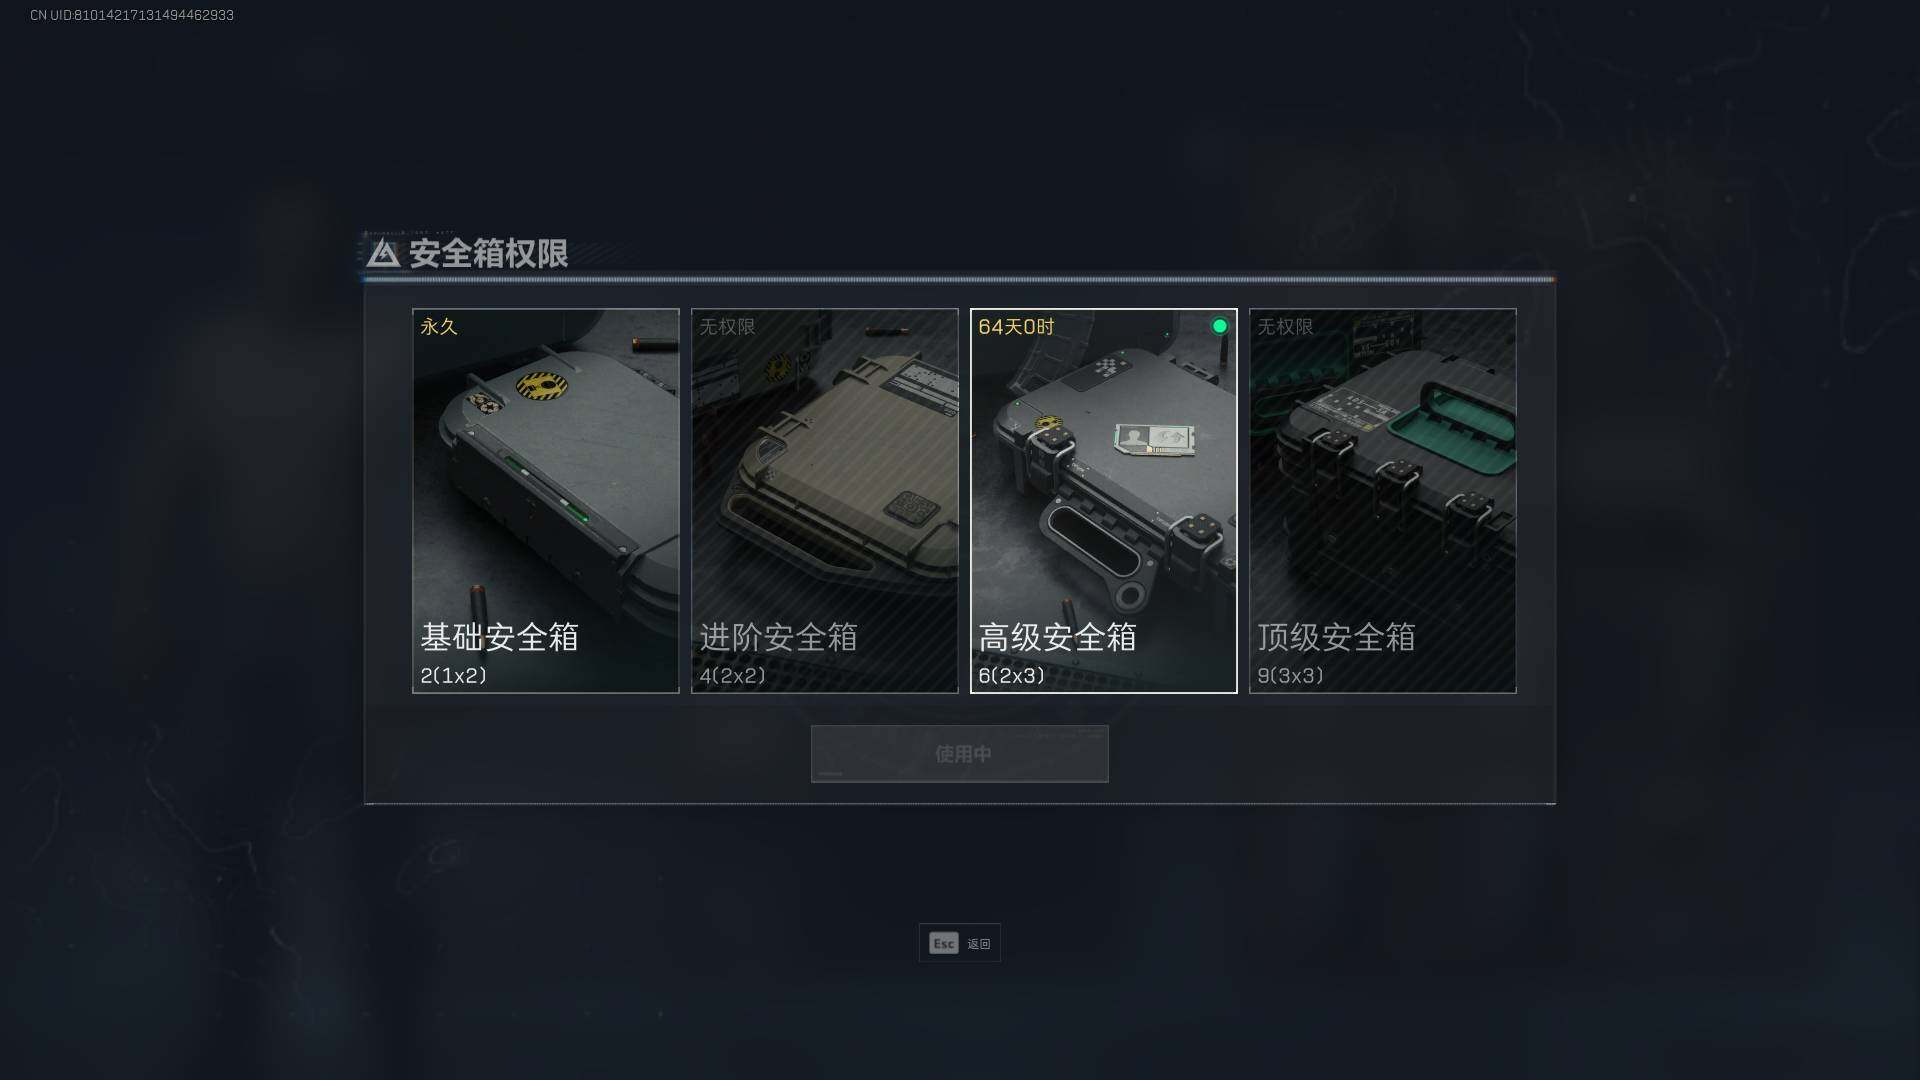Click 无权限 label on 进阶安全箱

click(x=727, y=326)
